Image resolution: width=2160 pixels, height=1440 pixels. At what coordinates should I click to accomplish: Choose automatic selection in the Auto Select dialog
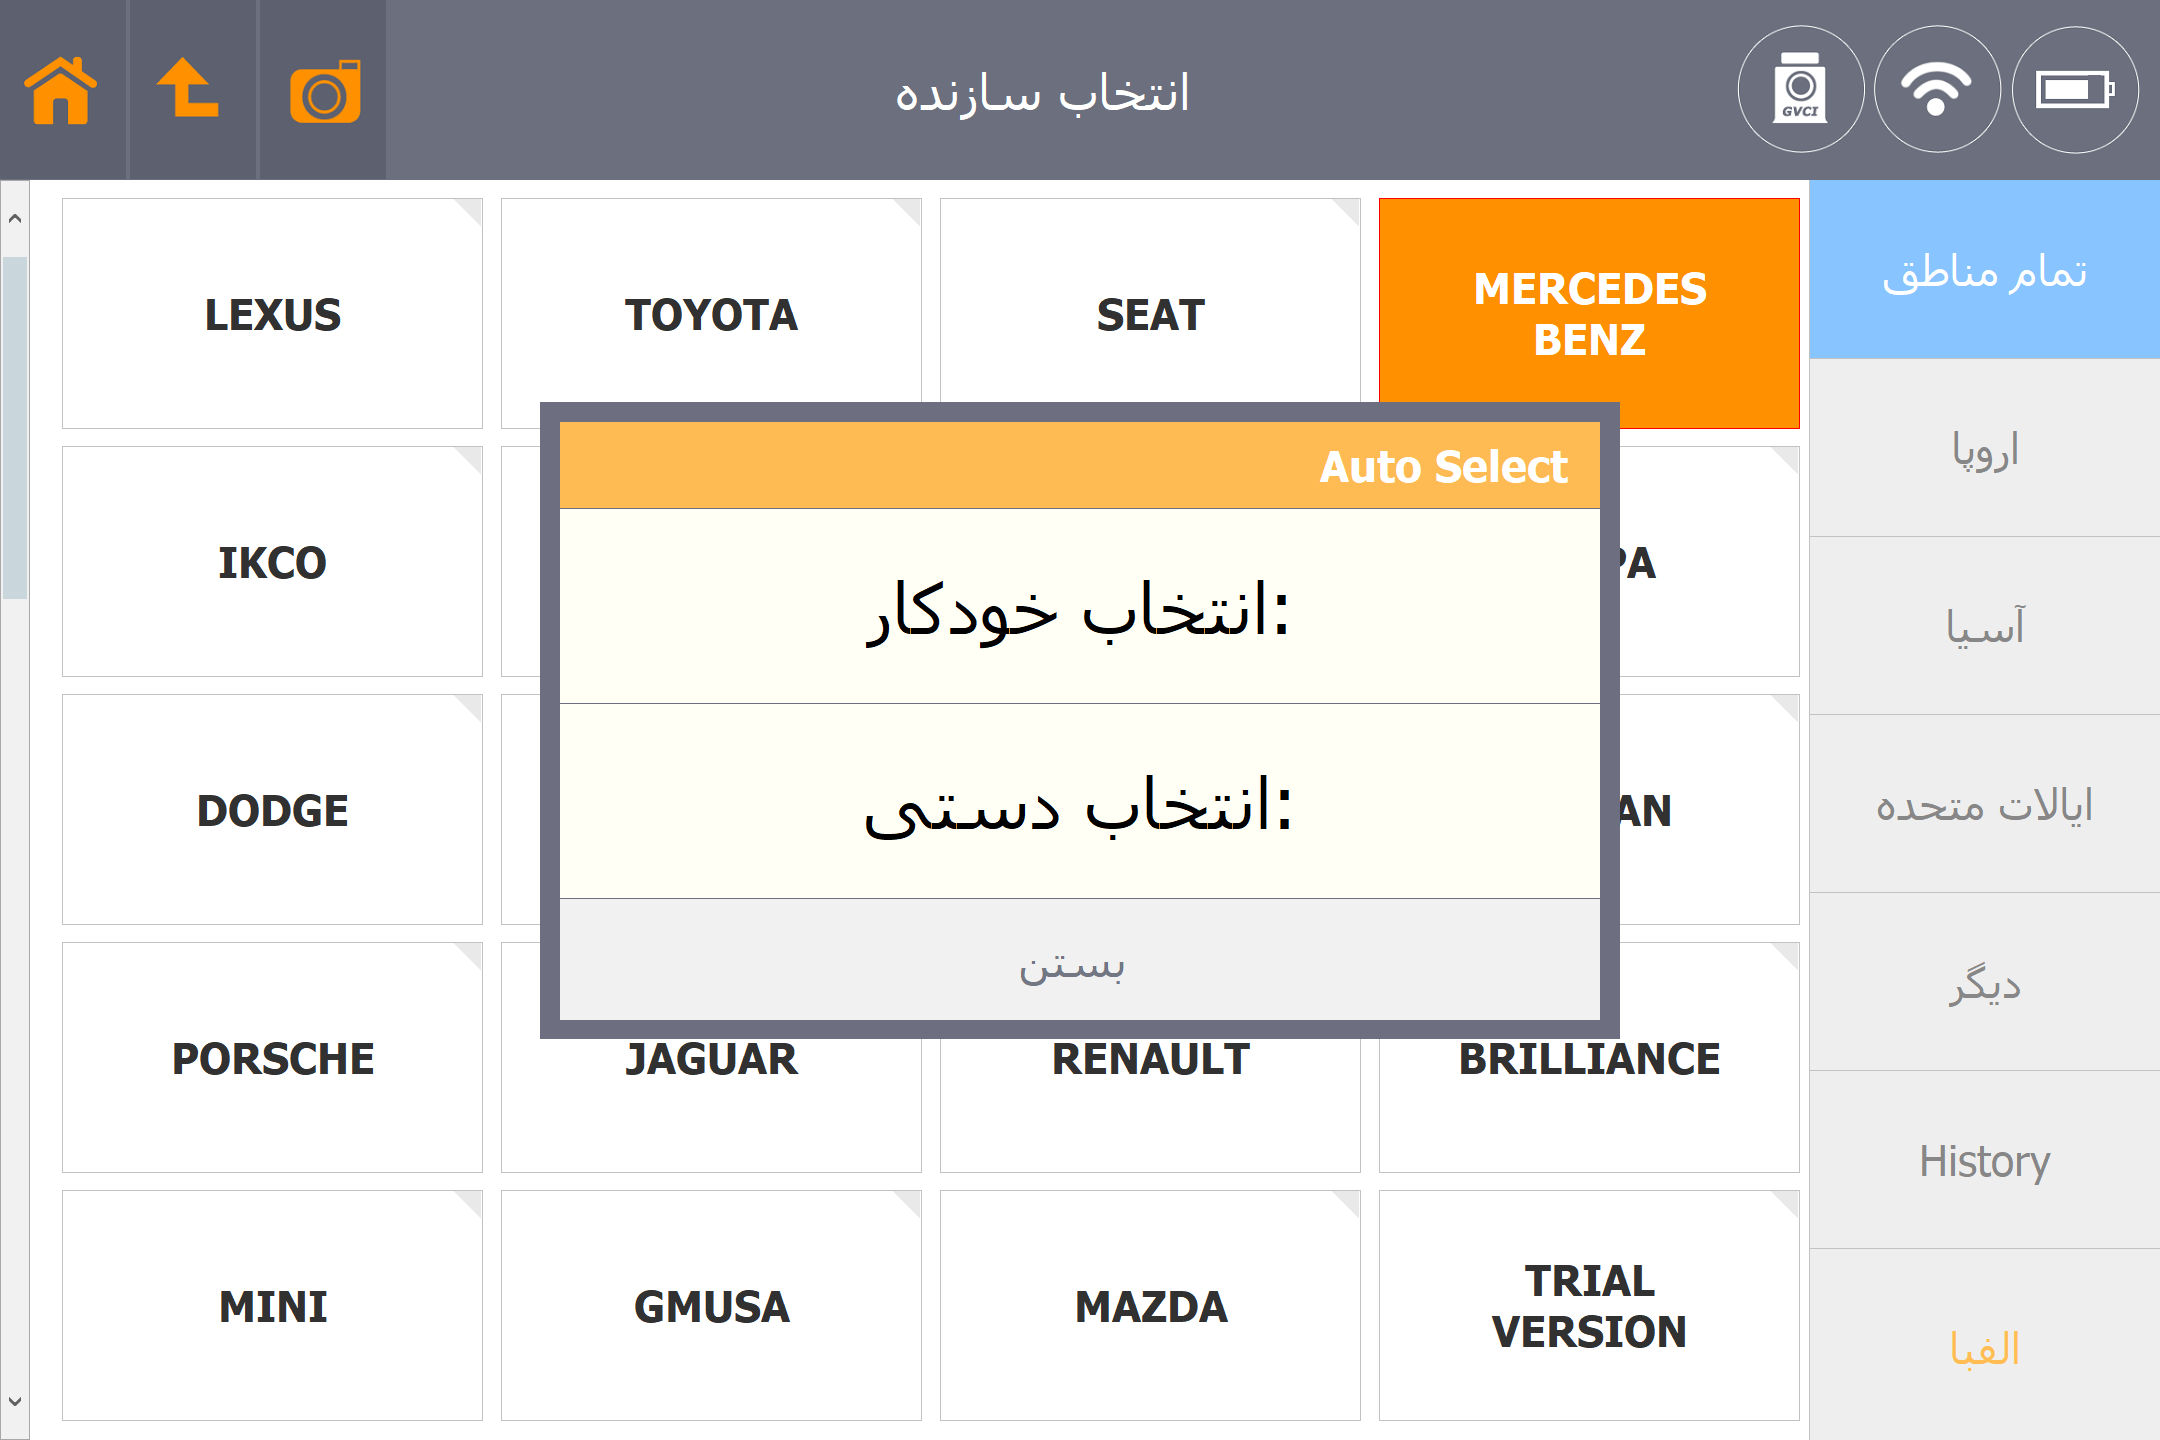(1079, 607)
